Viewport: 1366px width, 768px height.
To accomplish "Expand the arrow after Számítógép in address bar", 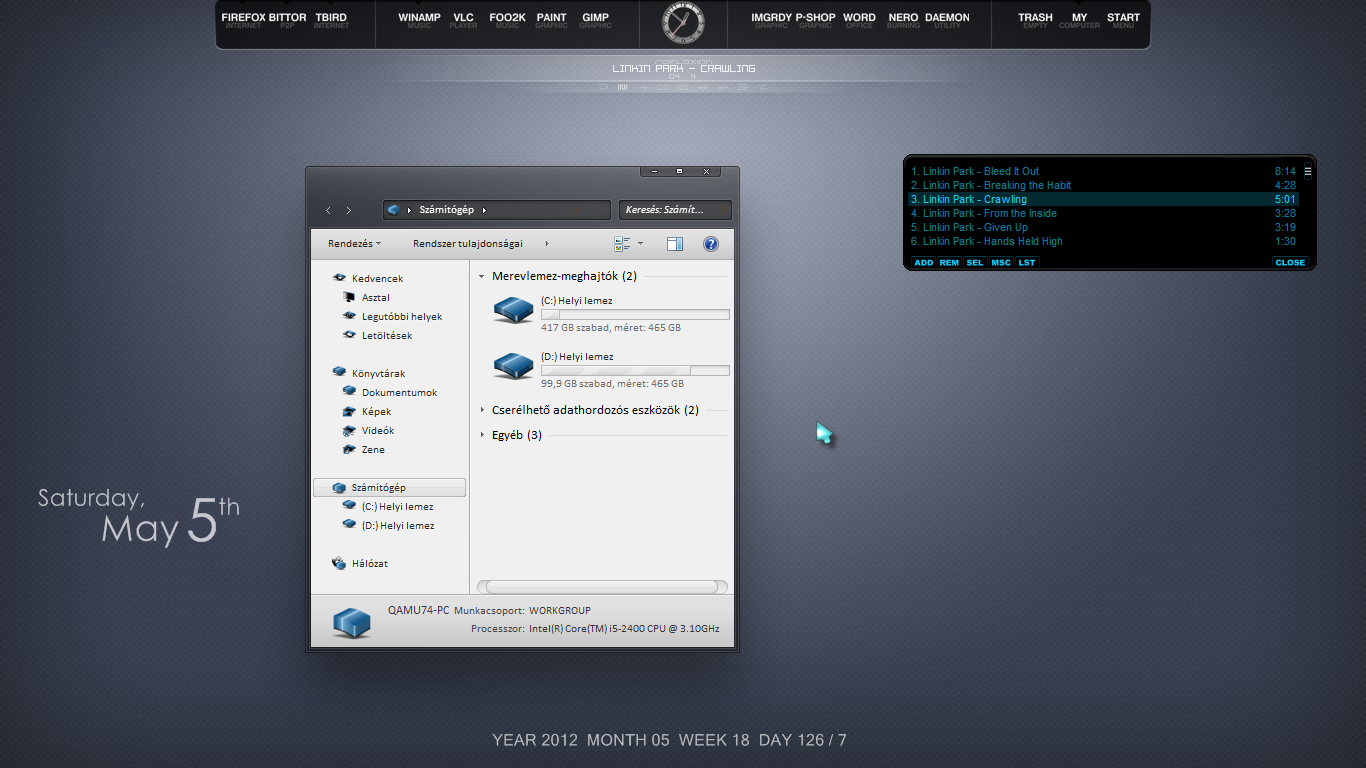I will (x=484, y=210).
